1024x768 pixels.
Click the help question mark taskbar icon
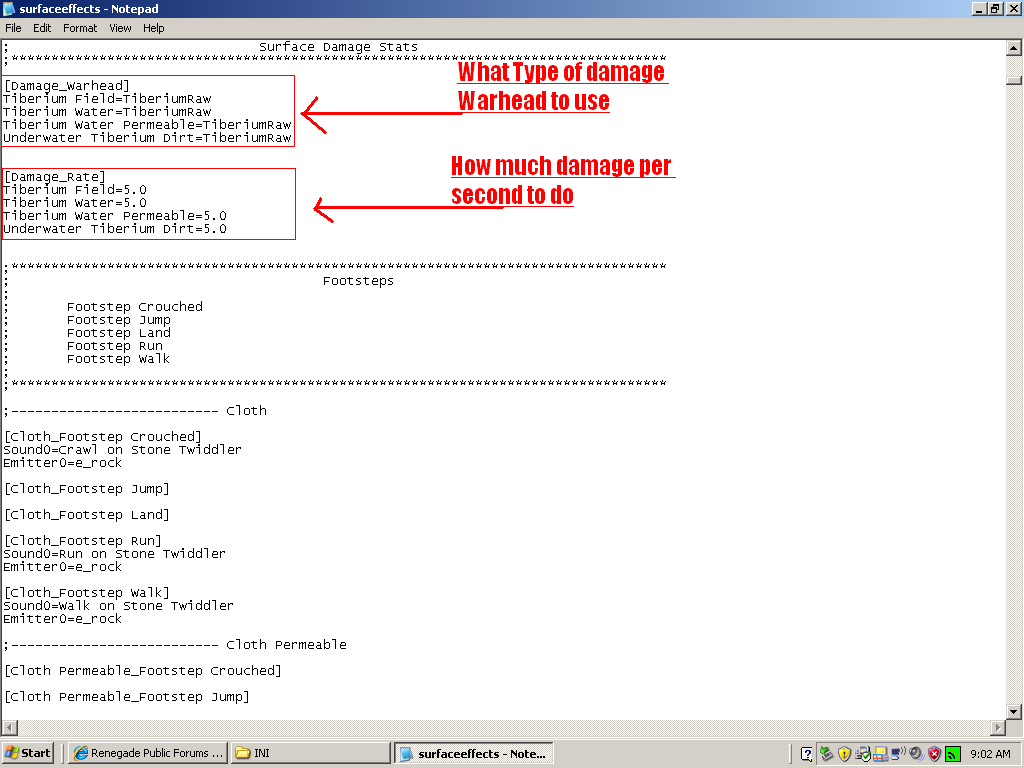coord(807,753)
